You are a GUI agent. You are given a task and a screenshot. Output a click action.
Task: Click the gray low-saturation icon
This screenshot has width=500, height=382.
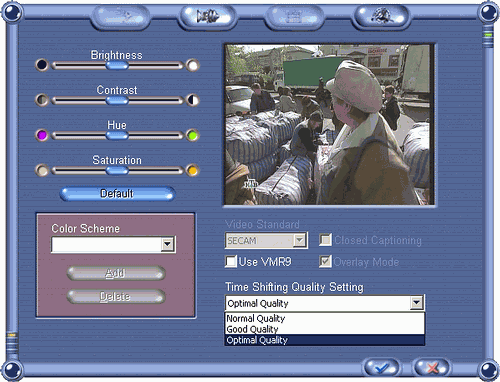(42, 170)
